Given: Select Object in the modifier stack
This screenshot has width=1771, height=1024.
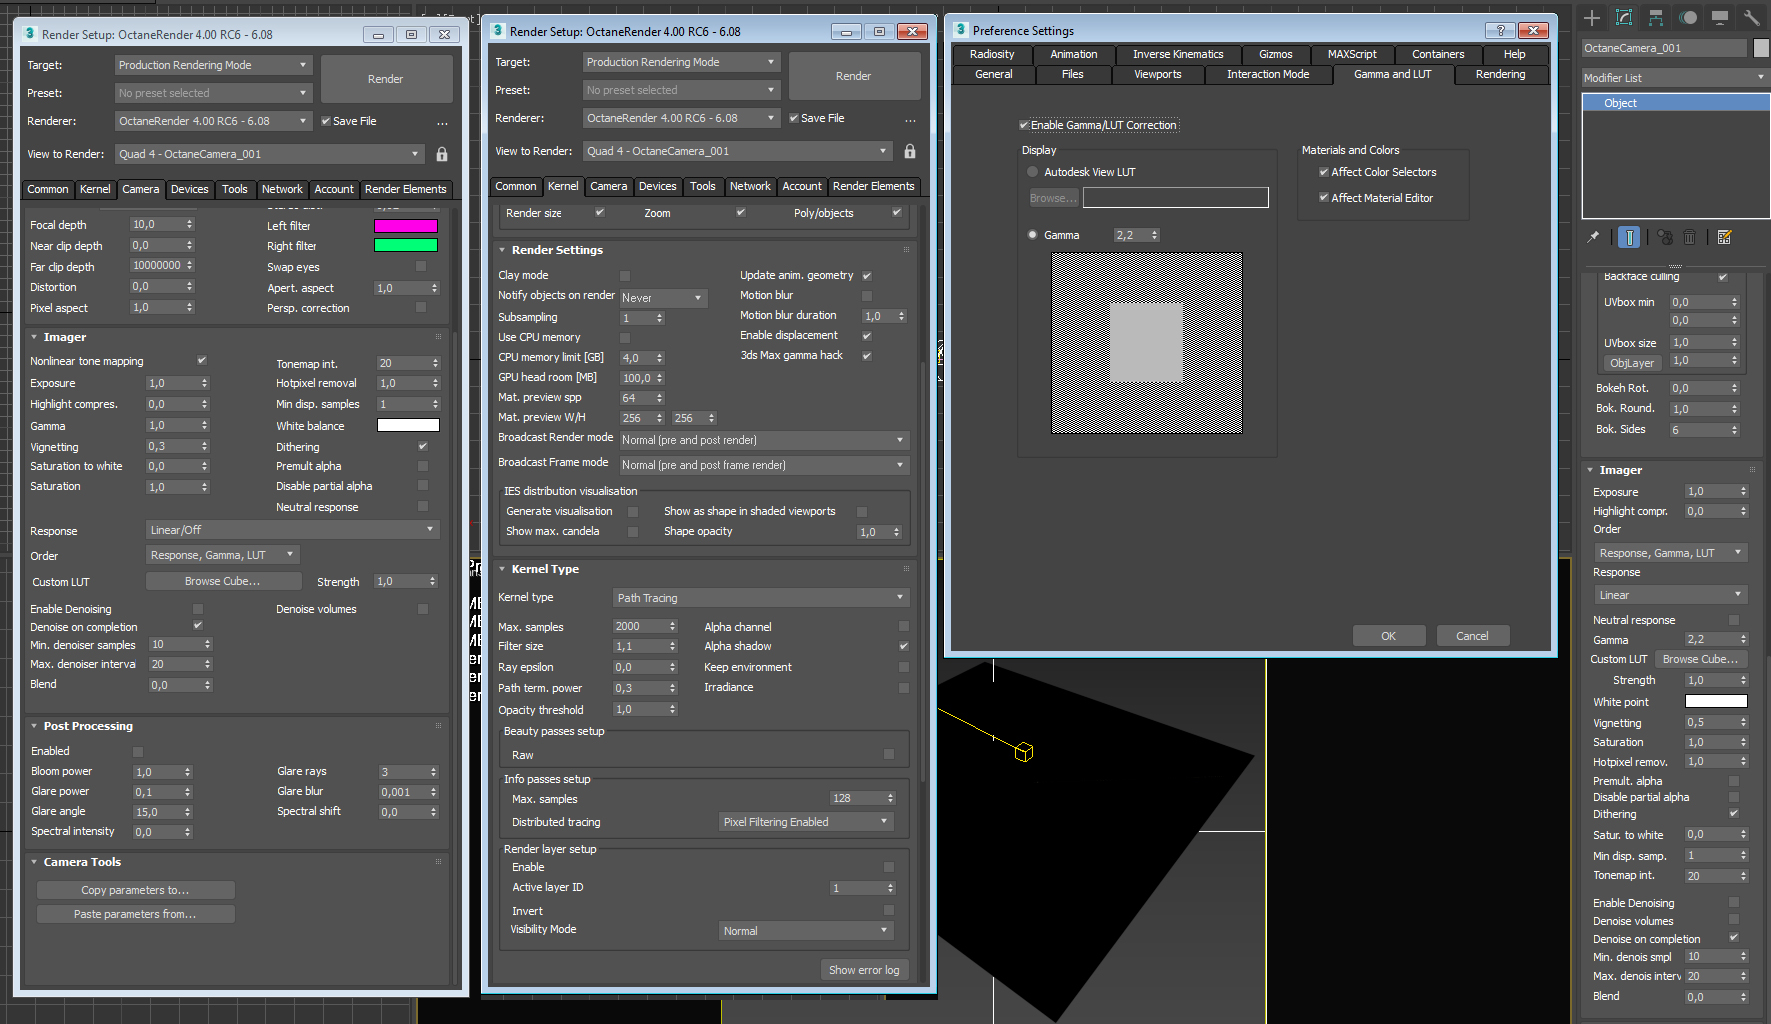Looking at the screenshot, I should [x=1675, y=103].
